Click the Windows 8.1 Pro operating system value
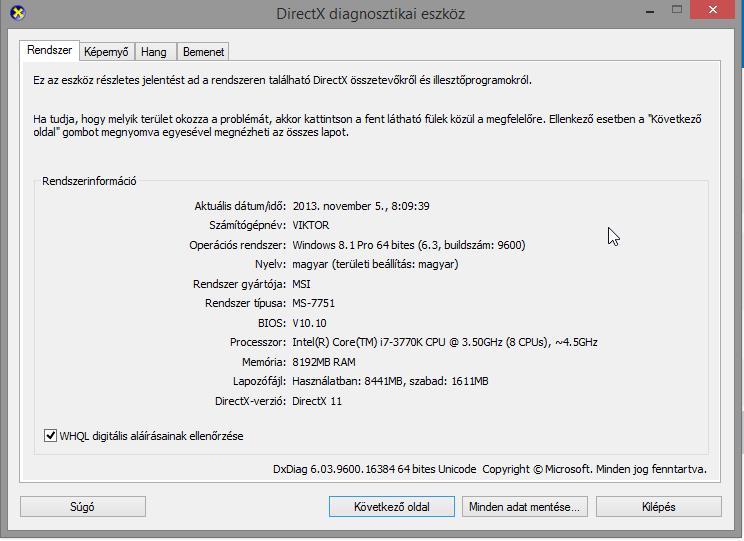The image size is (744, 541). pos(409,245)
